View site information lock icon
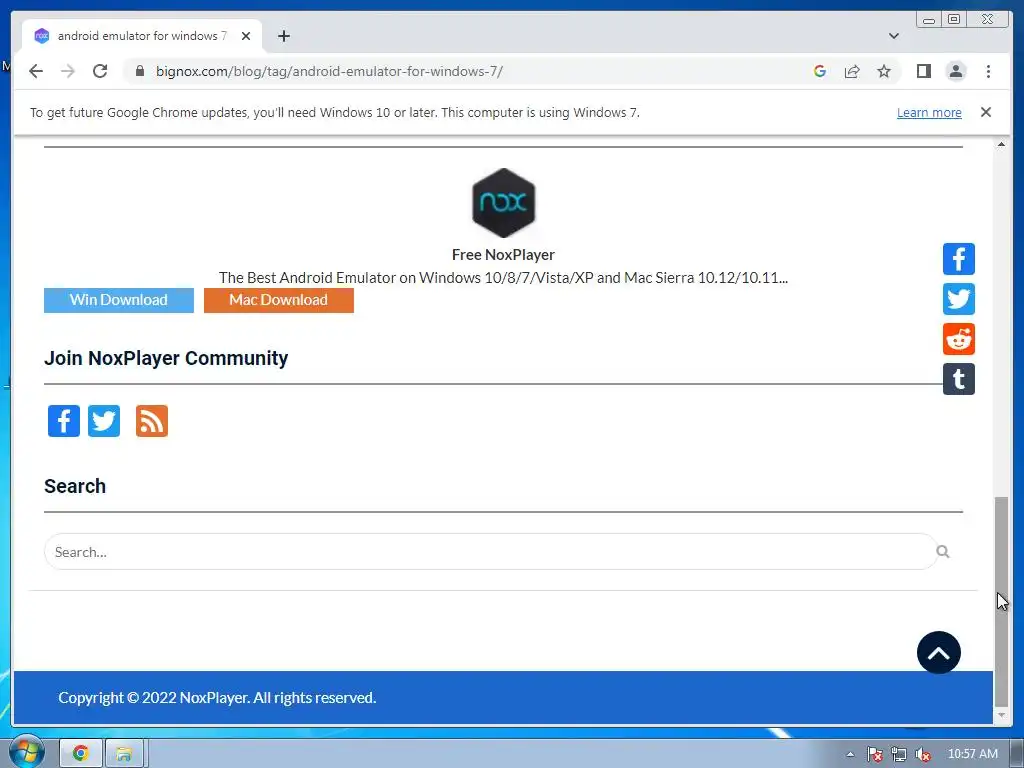This screenshot has width=1024, height=768. [x=139, y=71]
